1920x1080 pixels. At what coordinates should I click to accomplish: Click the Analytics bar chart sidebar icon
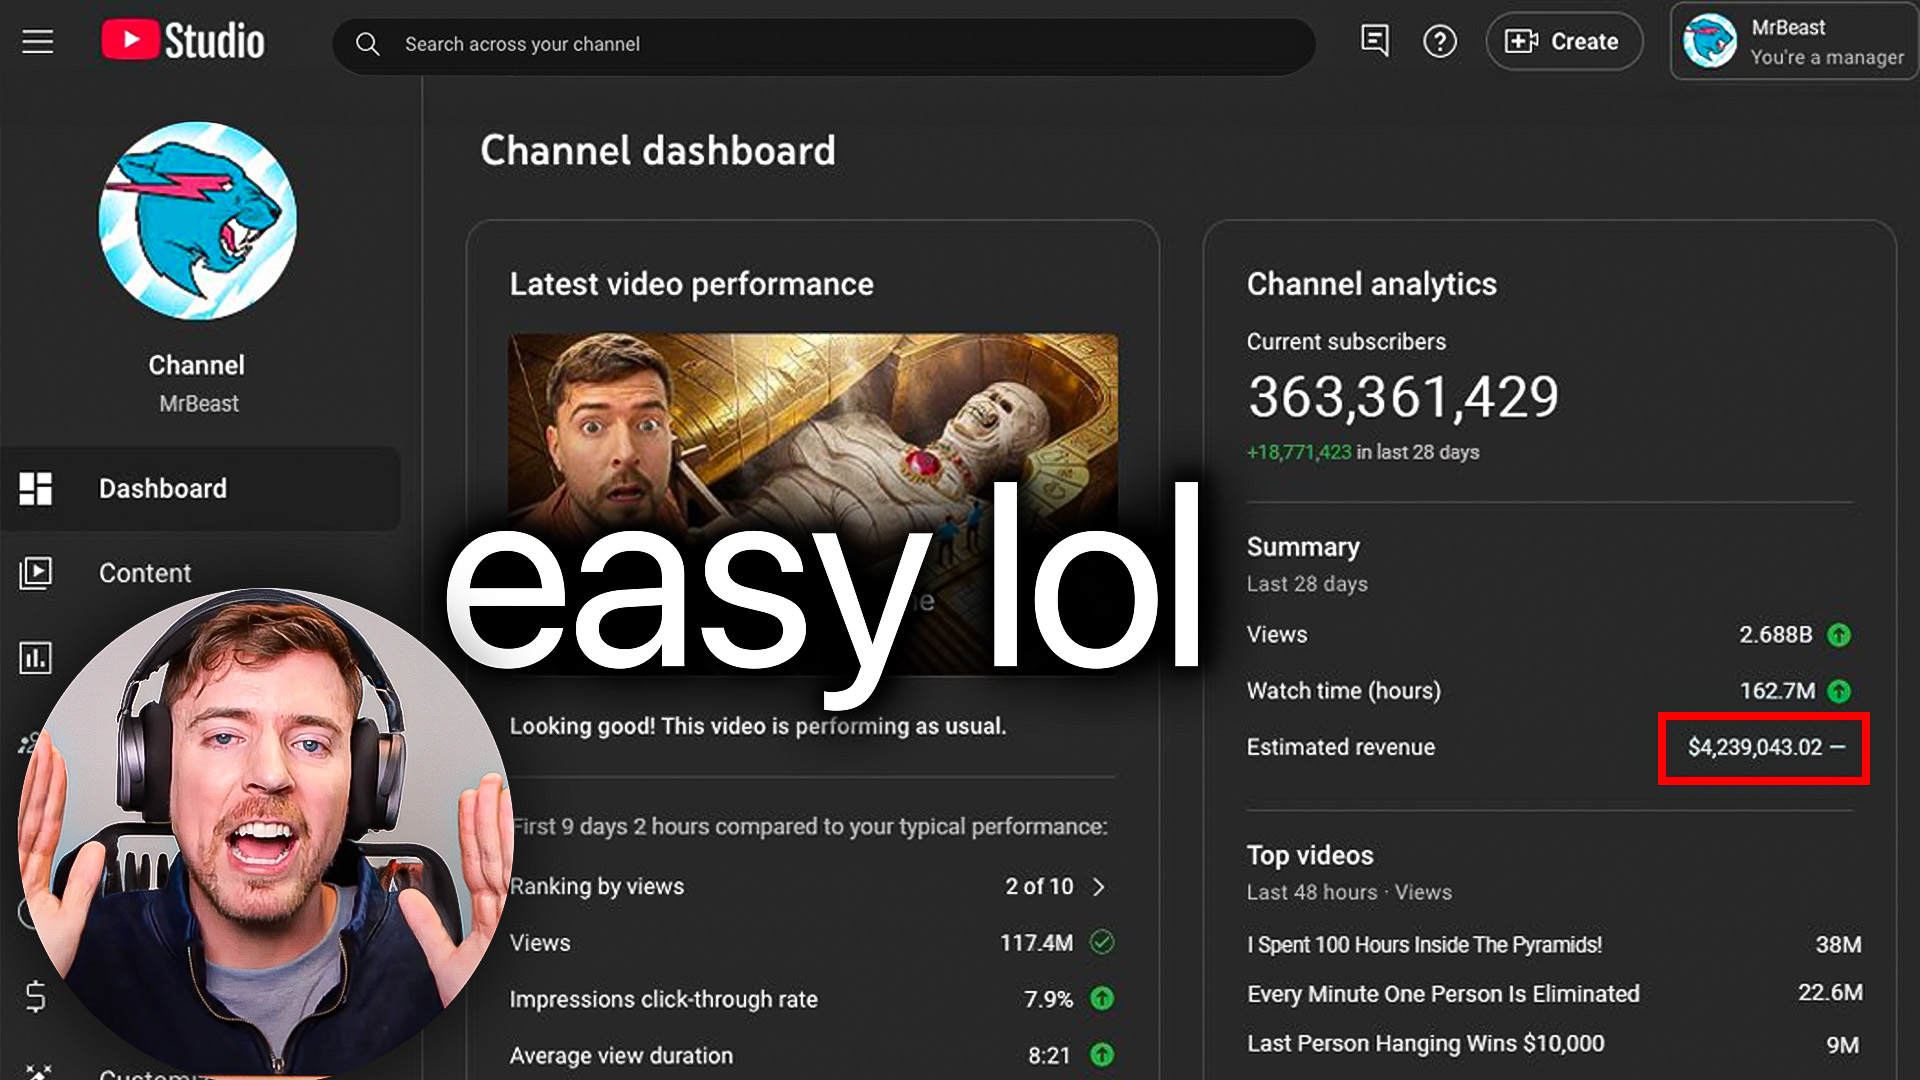[36, 657]
